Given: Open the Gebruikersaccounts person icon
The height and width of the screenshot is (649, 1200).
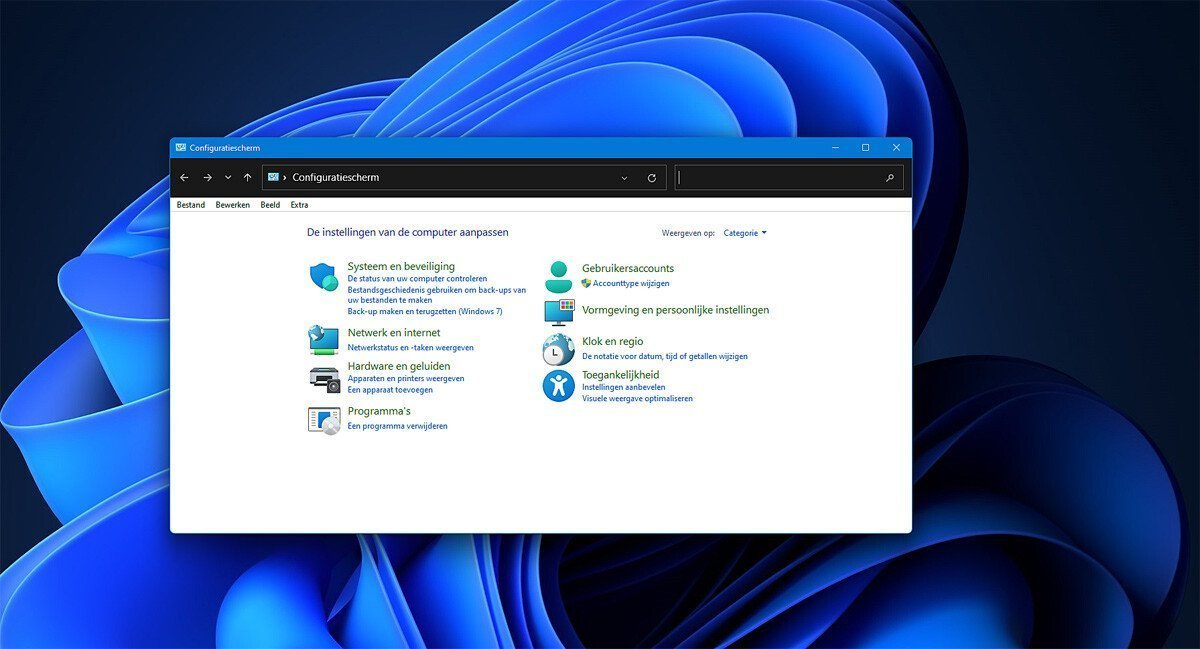Looking at the screenshot, I should point(559,276).
